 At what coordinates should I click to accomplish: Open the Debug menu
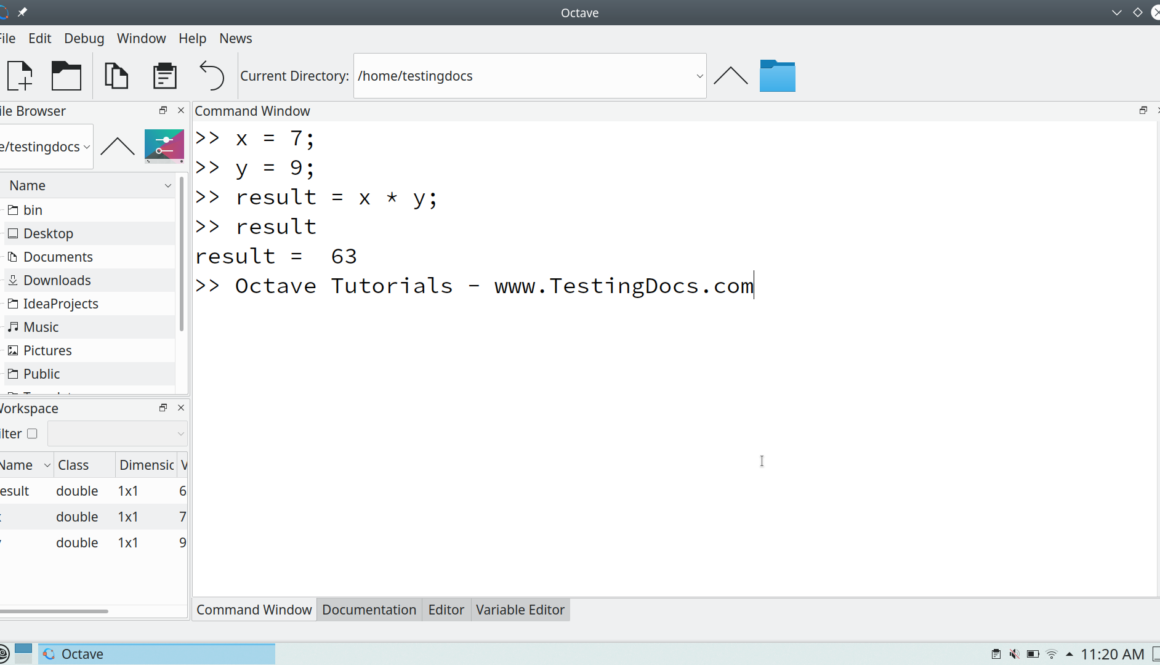coord(84,38)
